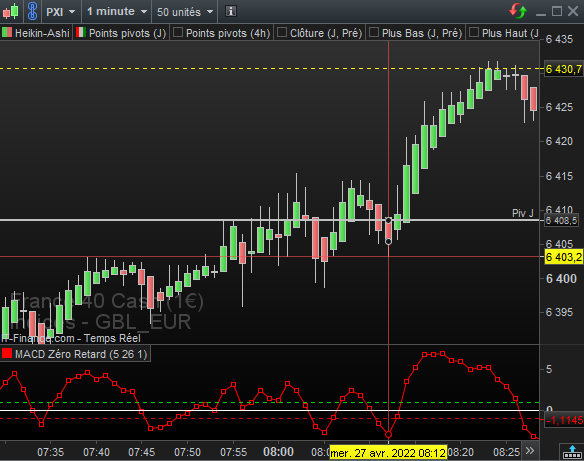Open the PXI instrument dropdown
This screenshot has width=584, height=461.
[60, 12]
